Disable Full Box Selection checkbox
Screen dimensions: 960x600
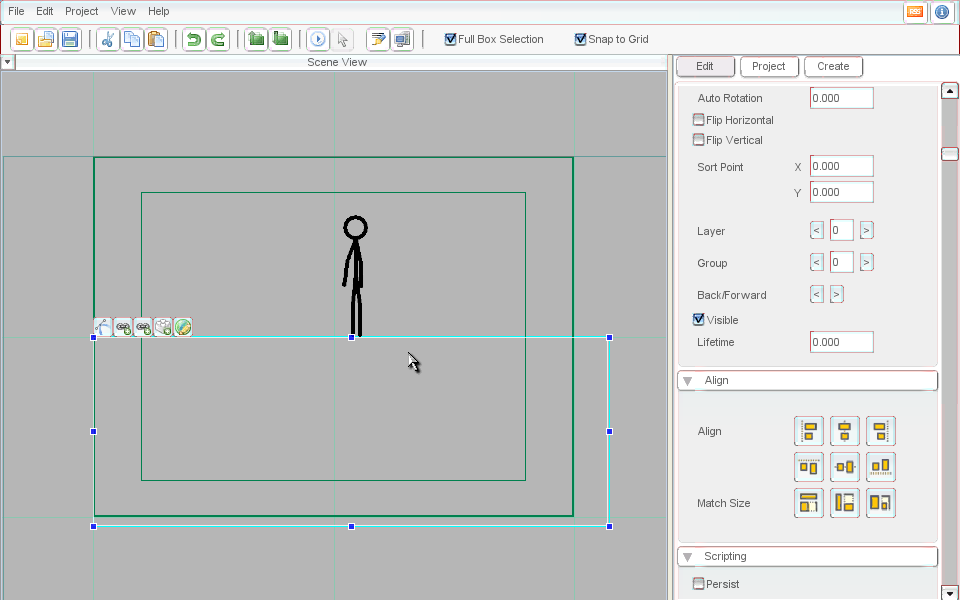click(451, 40)
